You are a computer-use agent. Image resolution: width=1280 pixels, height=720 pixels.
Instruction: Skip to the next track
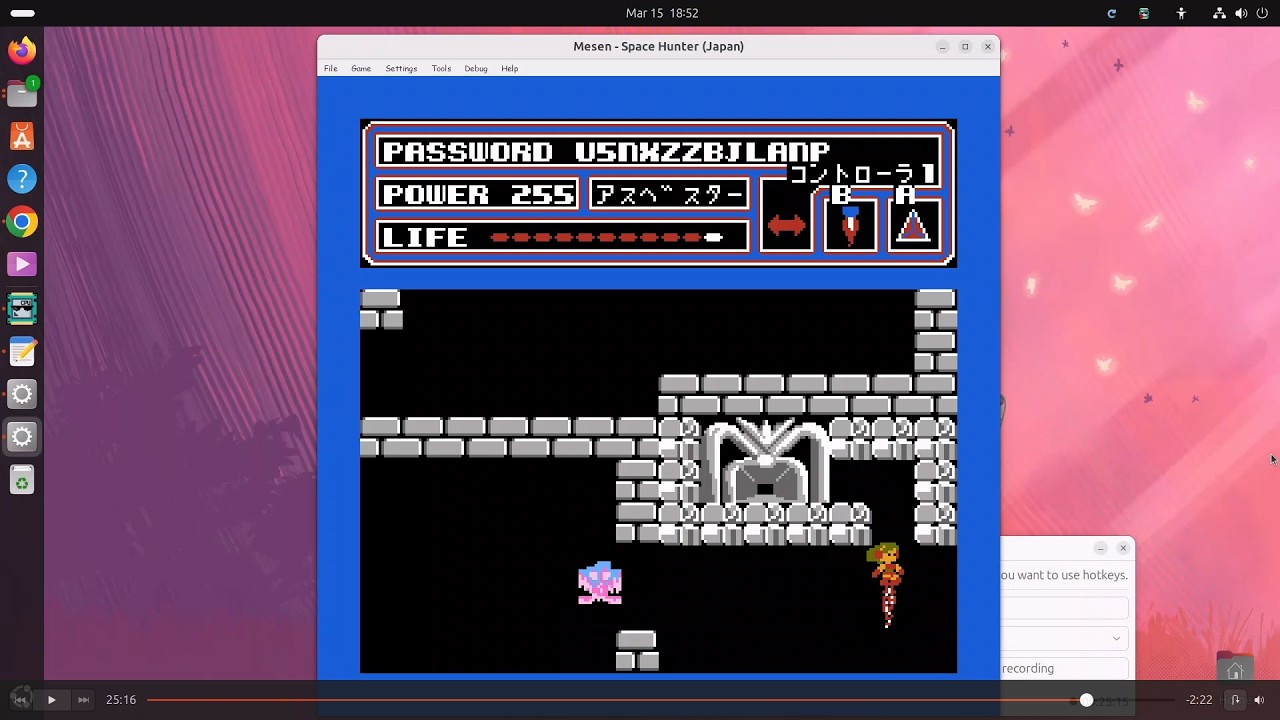(83, 700)
